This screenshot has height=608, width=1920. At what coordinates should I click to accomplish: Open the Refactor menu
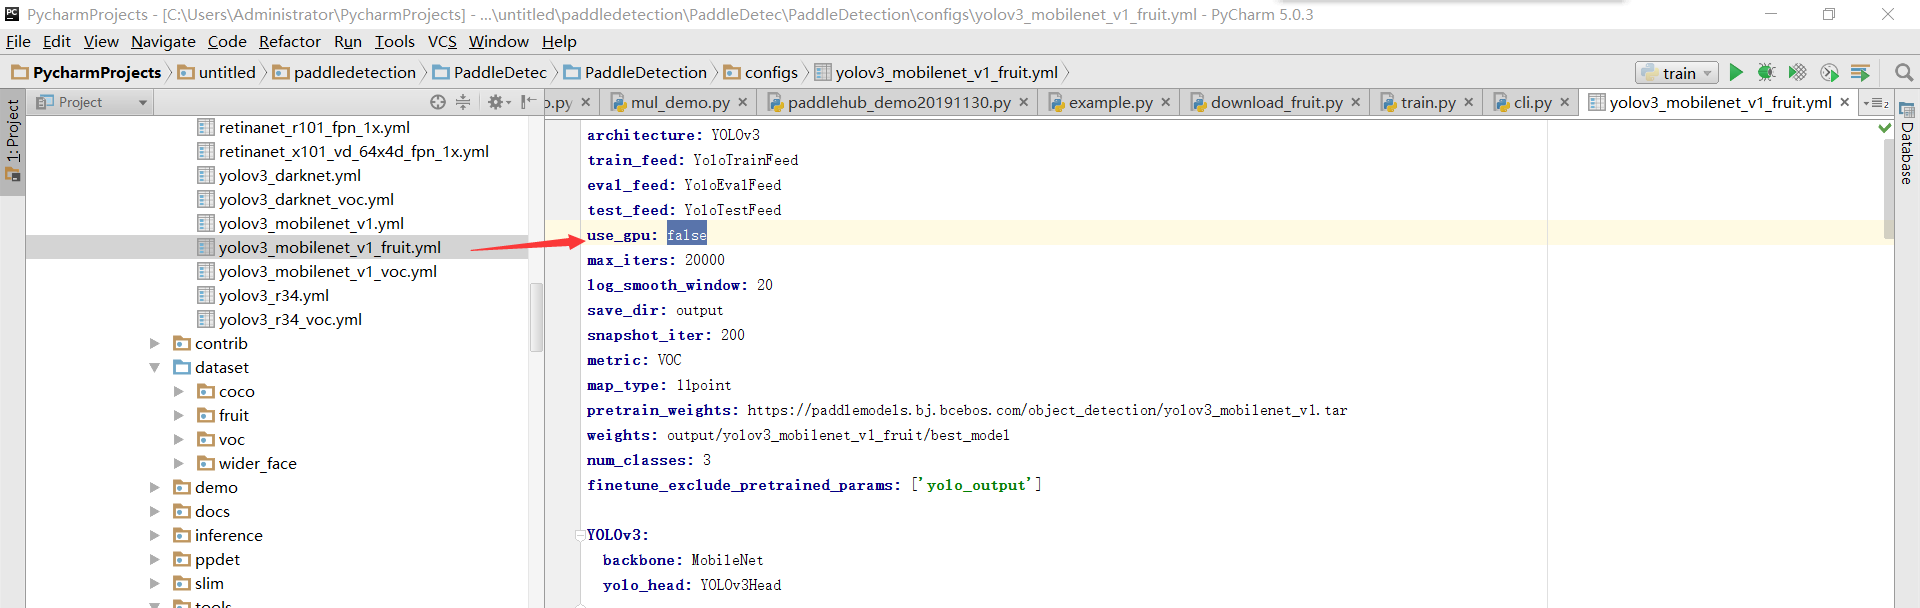(x=290, y=41)
